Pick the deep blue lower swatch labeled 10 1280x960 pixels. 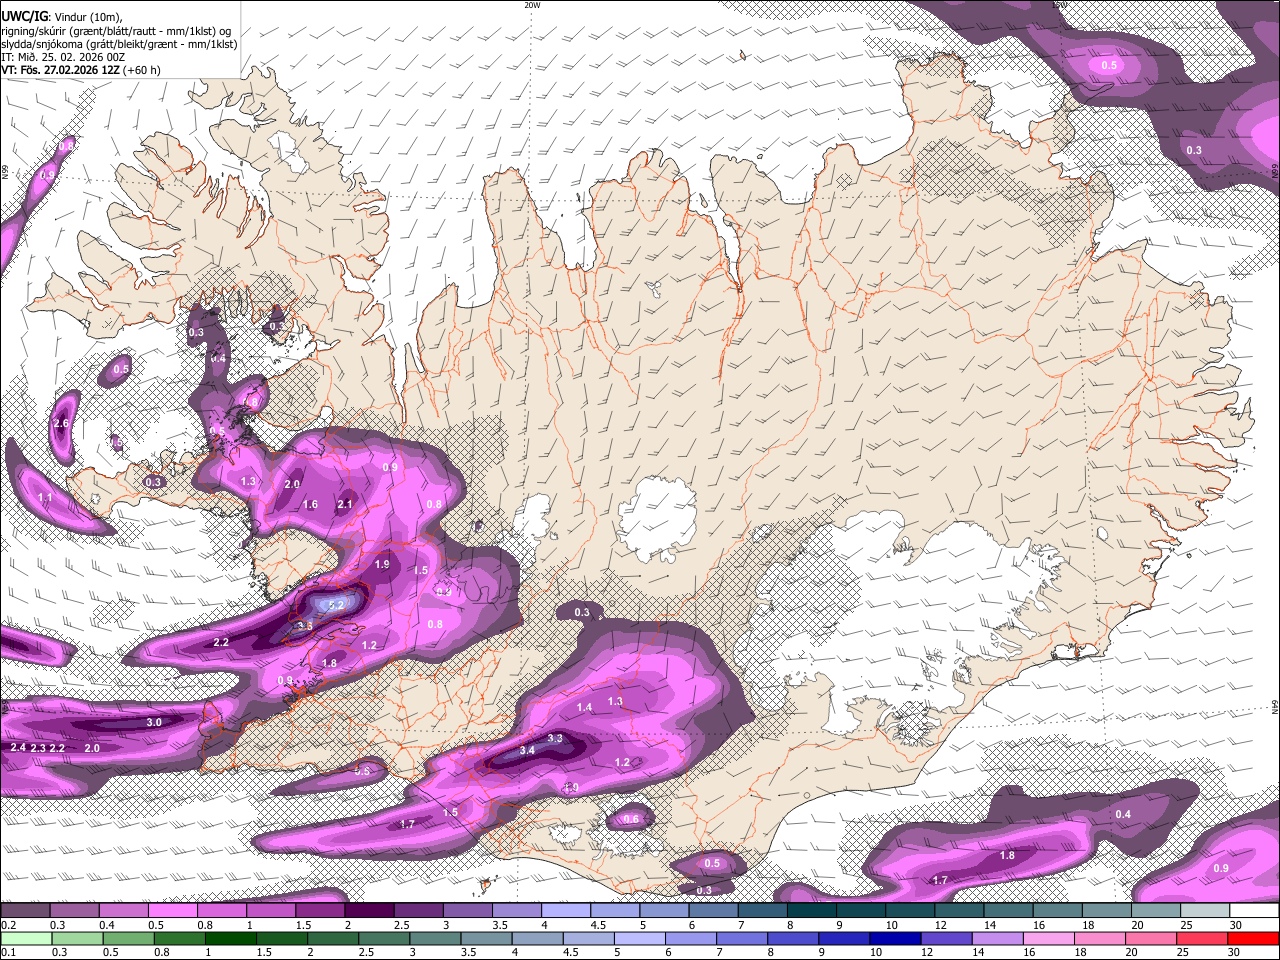click(x=895, y=938)
